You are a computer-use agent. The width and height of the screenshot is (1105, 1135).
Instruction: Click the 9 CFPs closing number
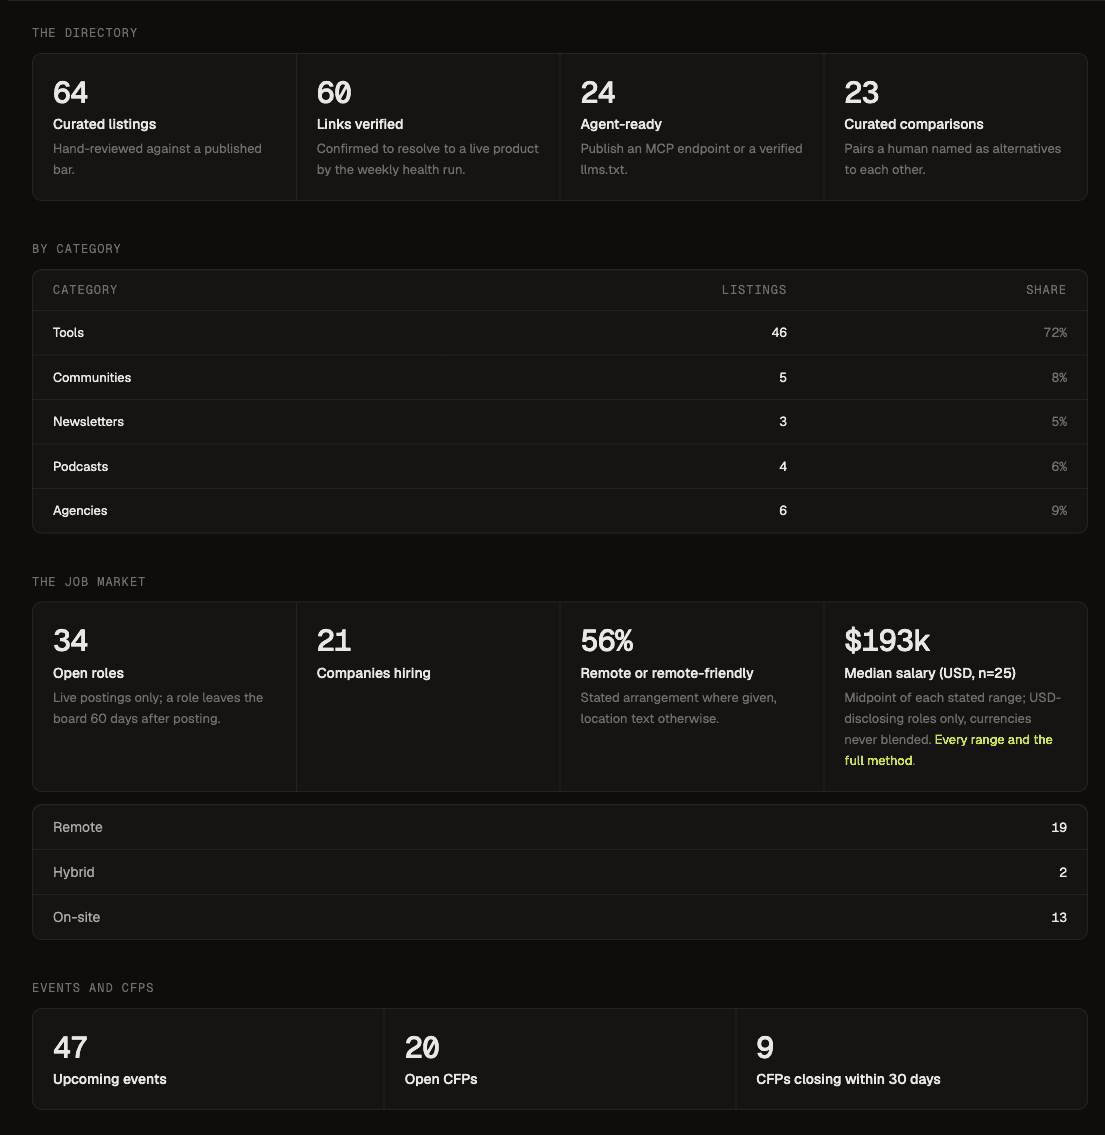point(765,1047)
